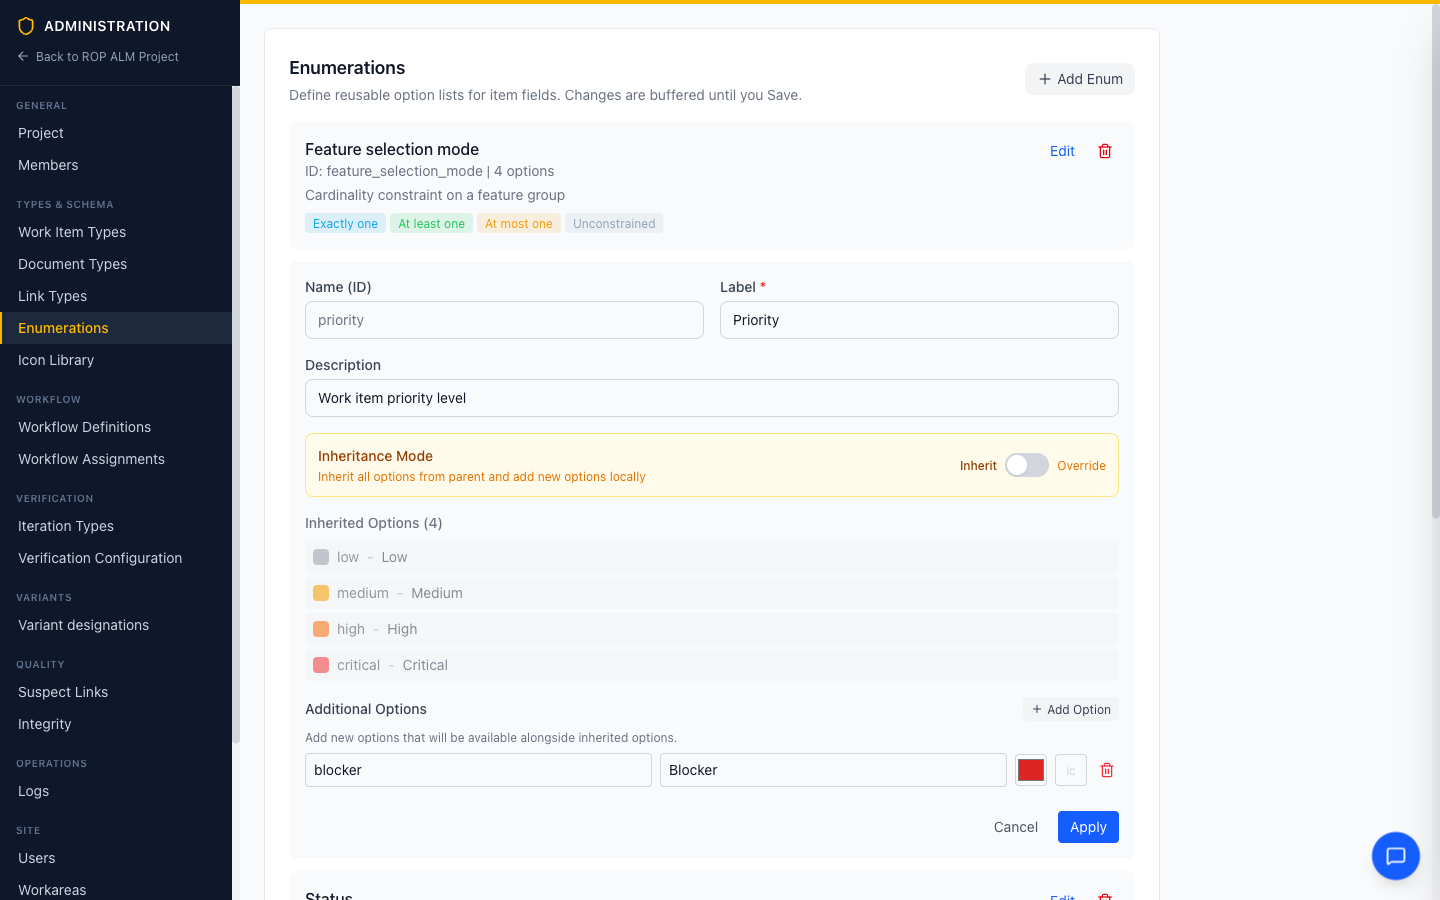Screen dimensions: 1440x900
Task: Click the back arrow next to ROP ALM Project
Action: [x=23, y=57]
